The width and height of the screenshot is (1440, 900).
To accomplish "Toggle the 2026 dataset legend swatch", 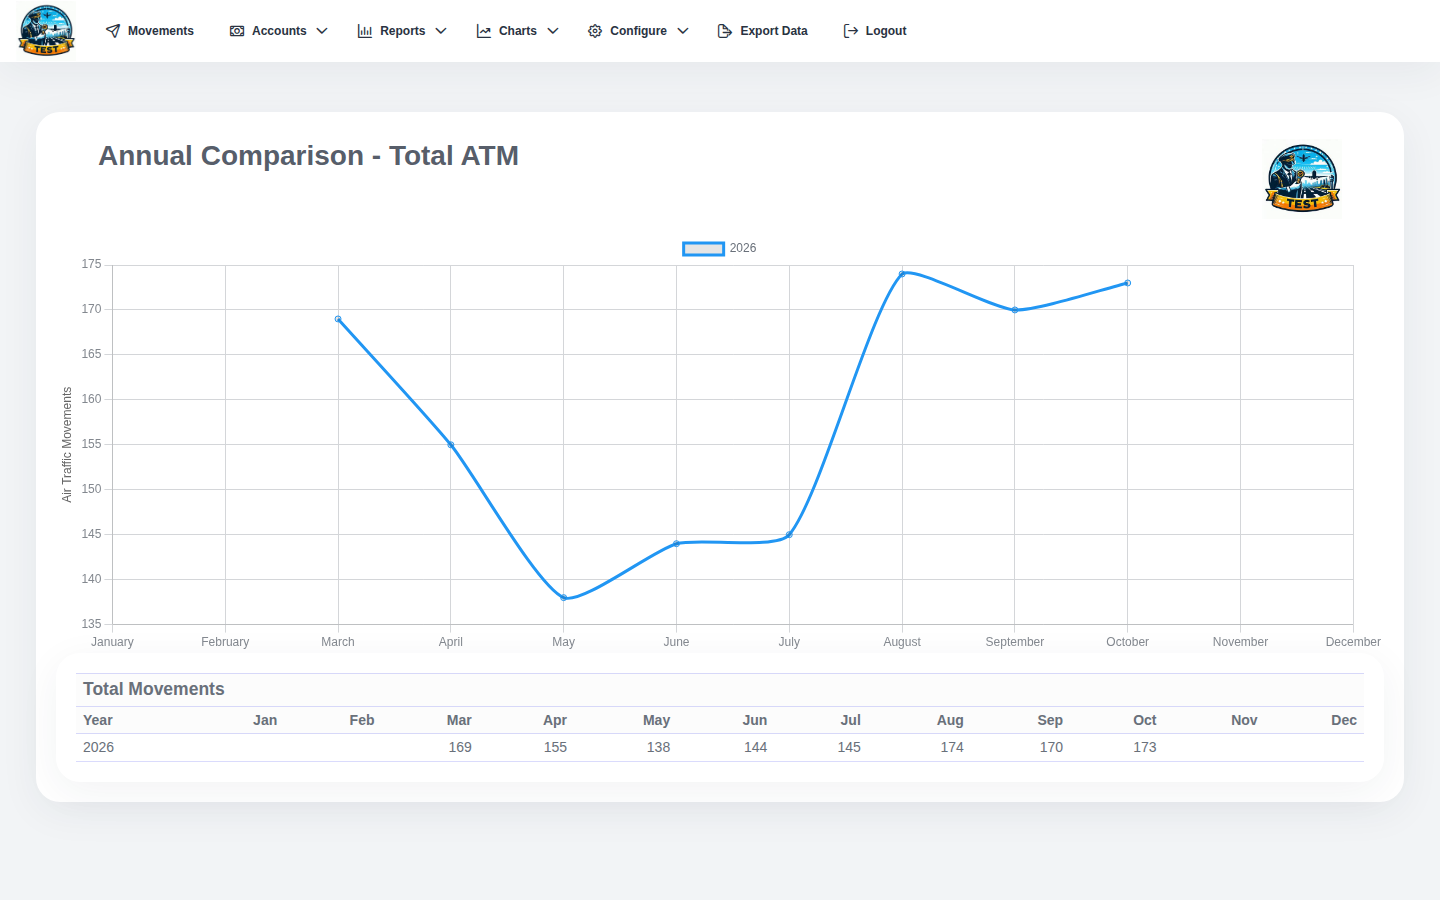I will [x=703, y=249].
